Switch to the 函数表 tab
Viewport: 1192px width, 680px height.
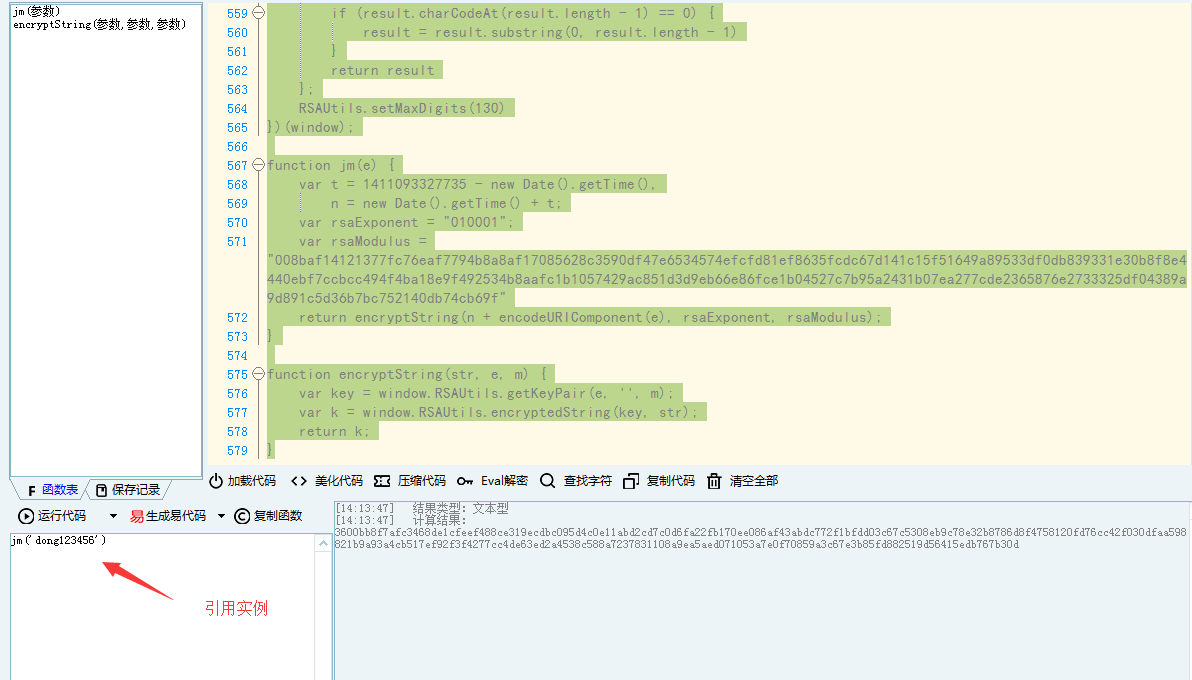[51, 490]
